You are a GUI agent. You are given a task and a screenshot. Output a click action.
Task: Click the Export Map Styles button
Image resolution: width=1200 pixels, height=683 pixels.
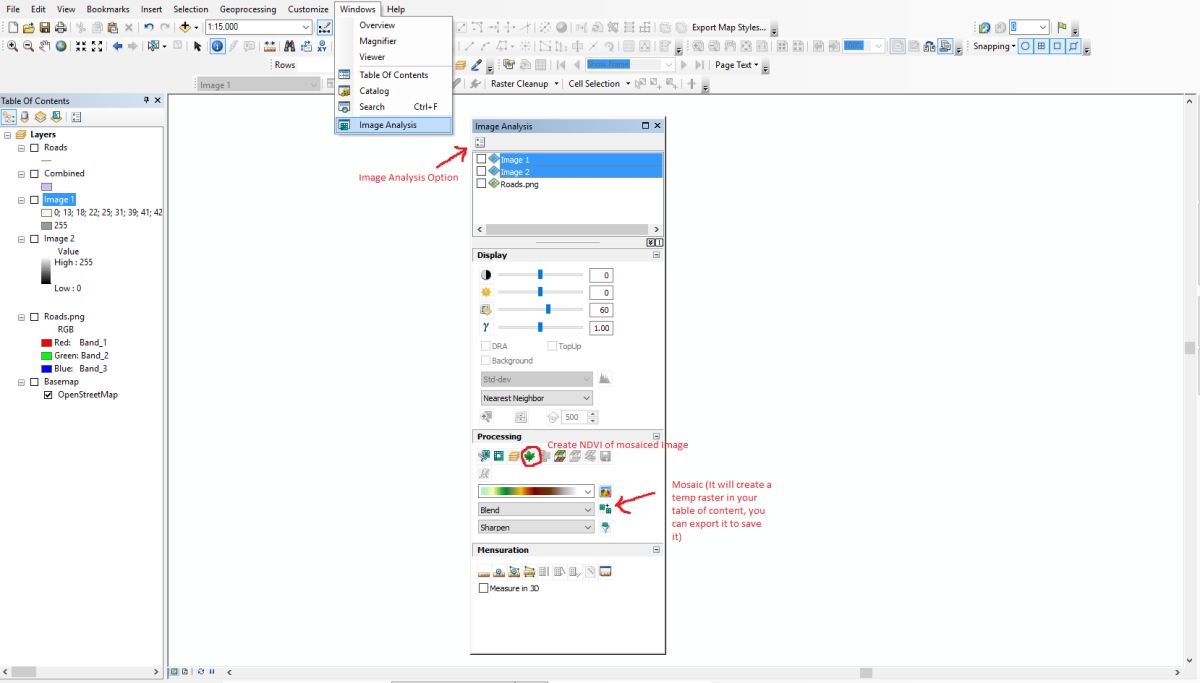click(x=729, y=28)
